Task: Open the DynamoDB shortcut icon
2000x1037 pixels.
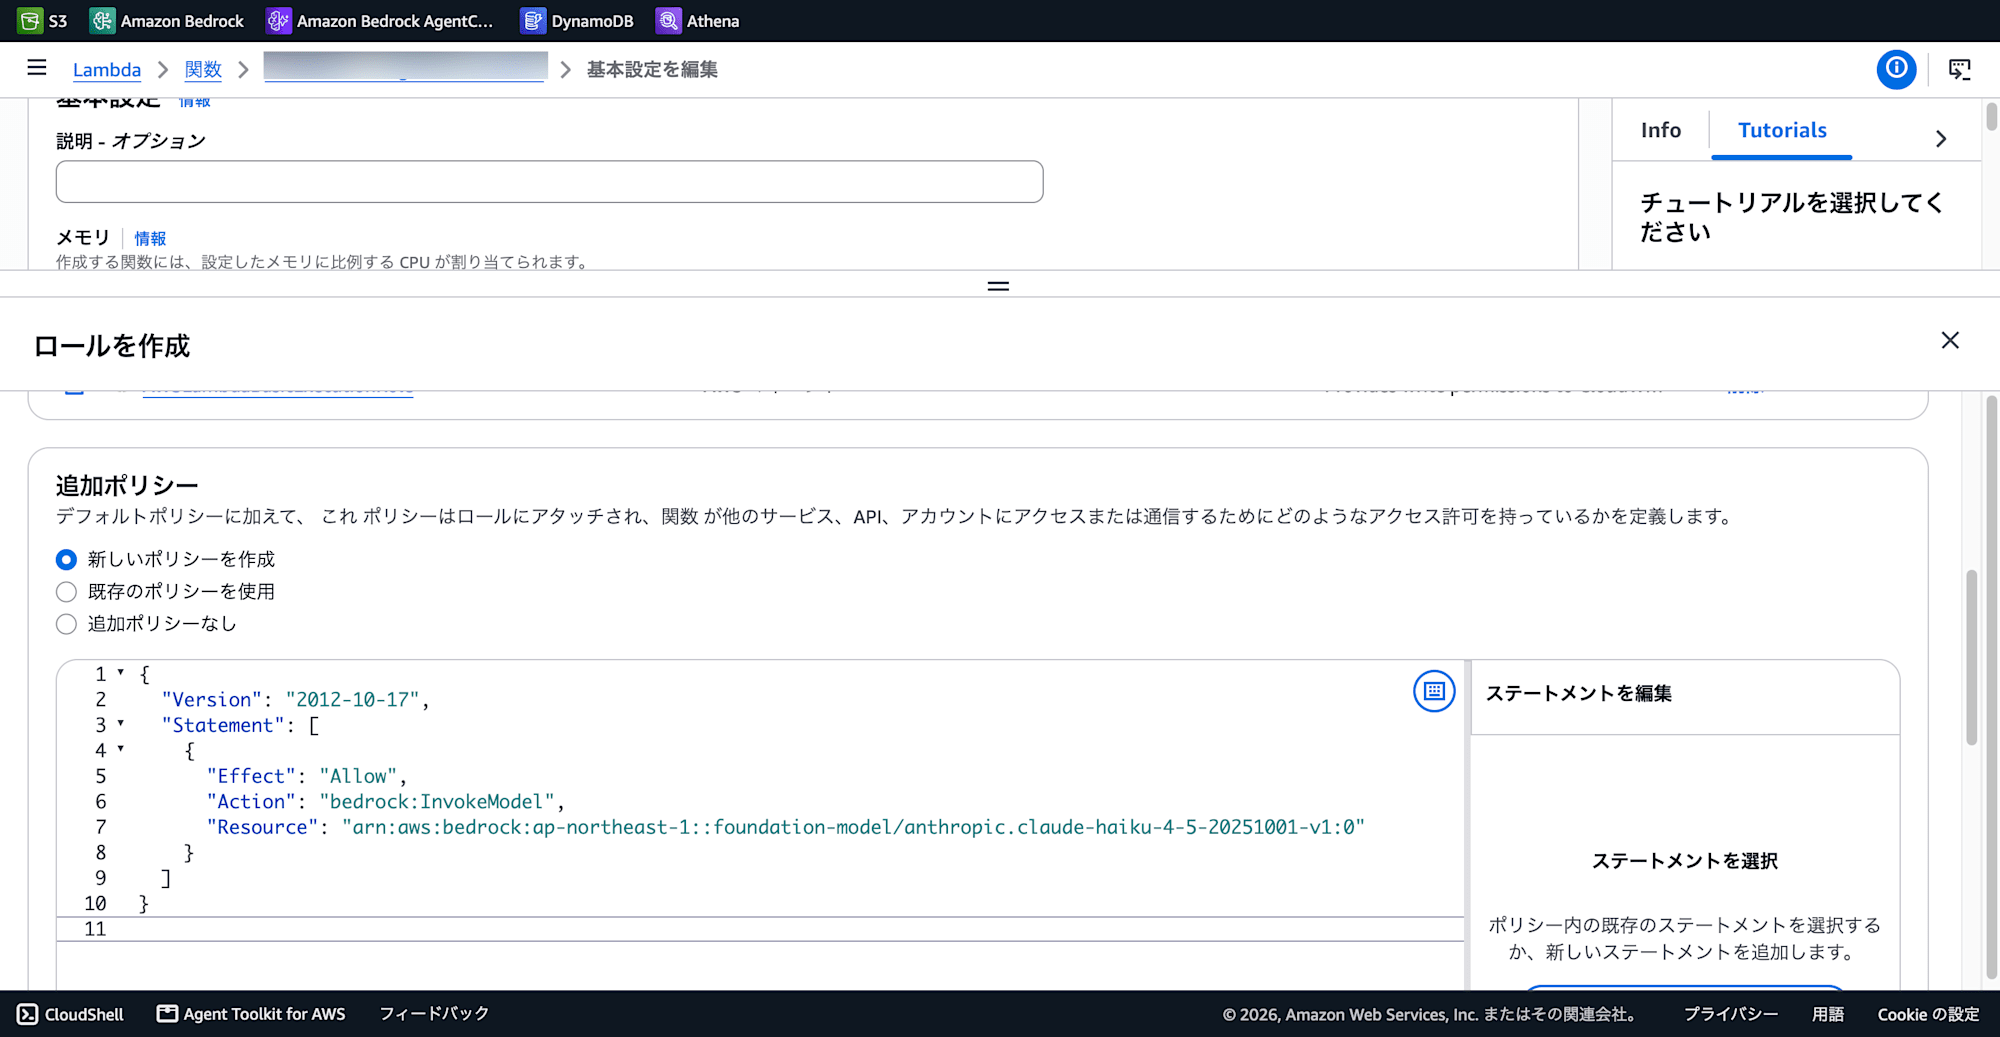Action: [x=533, y=20]
